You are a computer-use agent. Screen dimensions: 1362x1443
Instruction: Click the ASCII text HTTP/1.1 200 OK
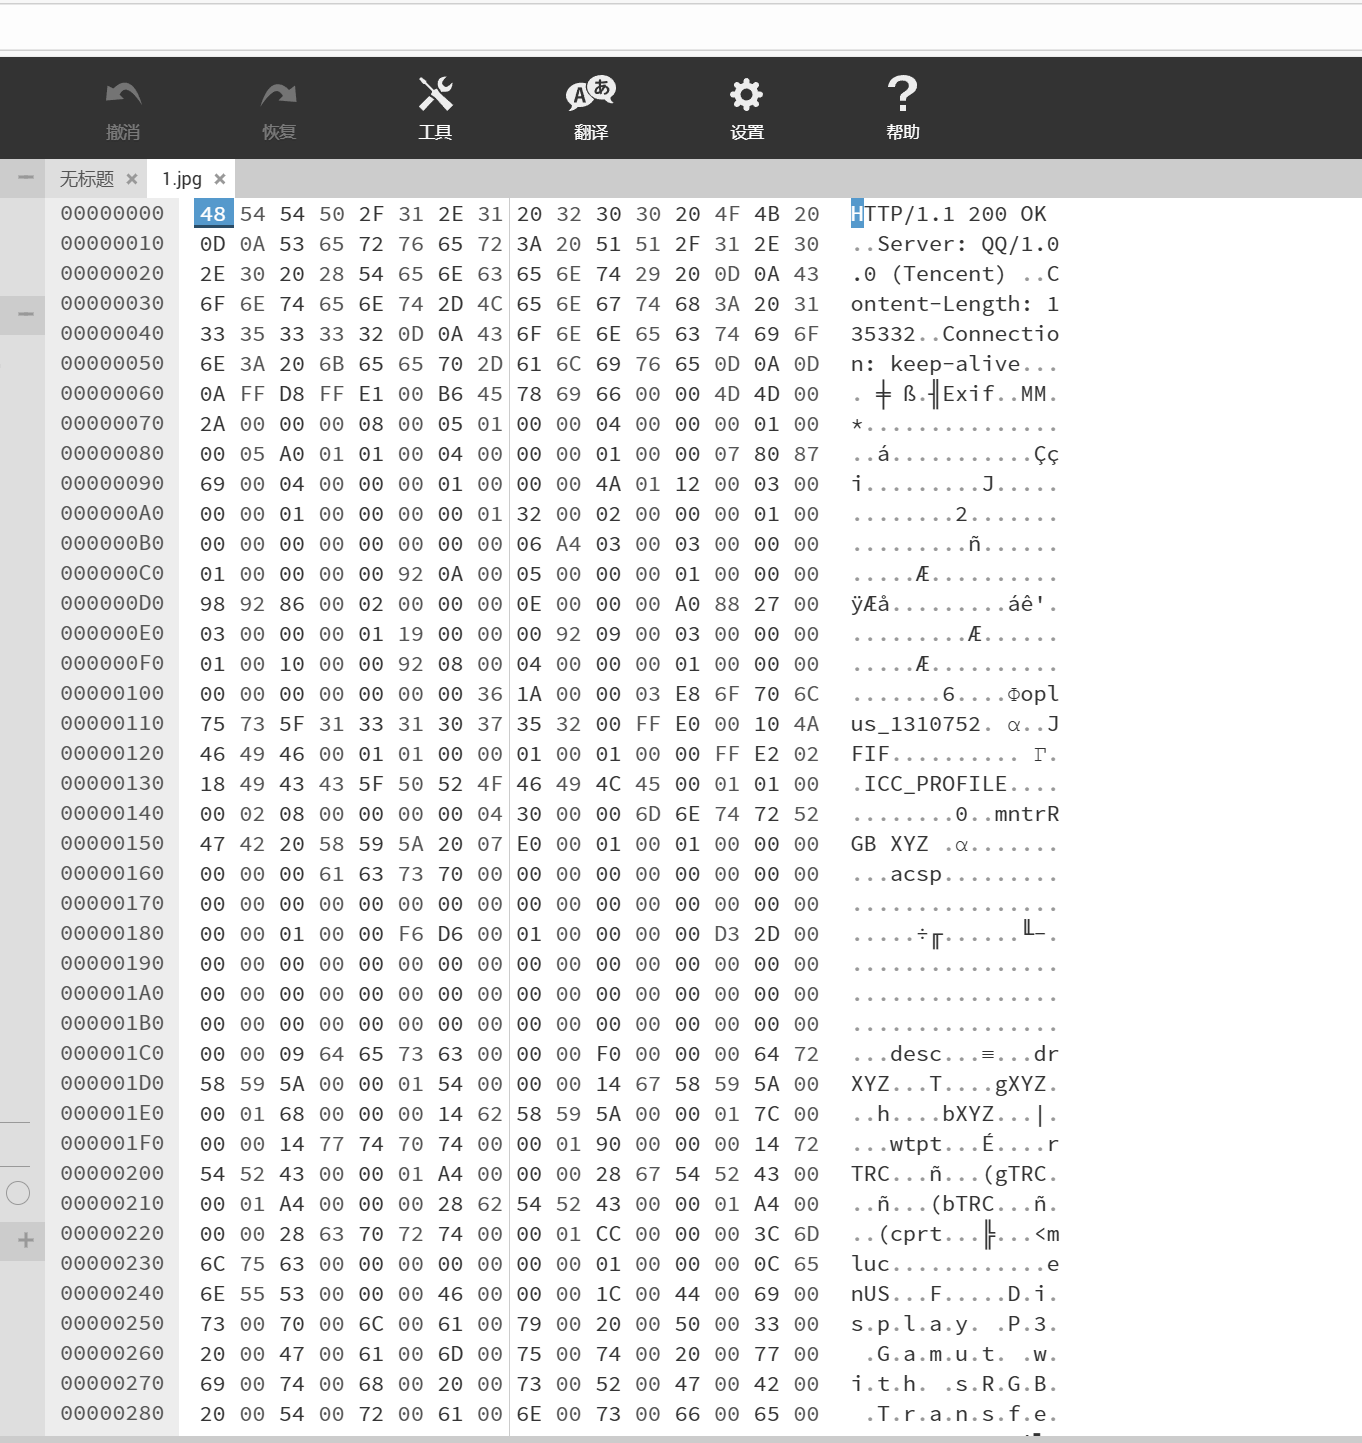948,213
